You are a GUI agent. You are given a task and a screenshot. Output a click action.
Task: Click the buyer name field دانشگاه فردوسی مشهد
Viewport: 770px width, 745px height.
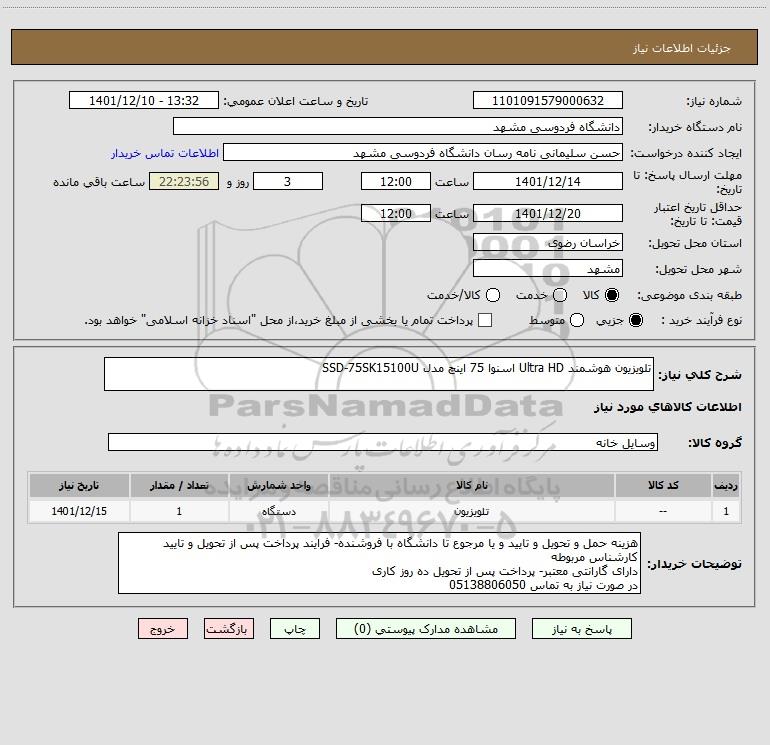pyautogui.click(x=398, y=126)
